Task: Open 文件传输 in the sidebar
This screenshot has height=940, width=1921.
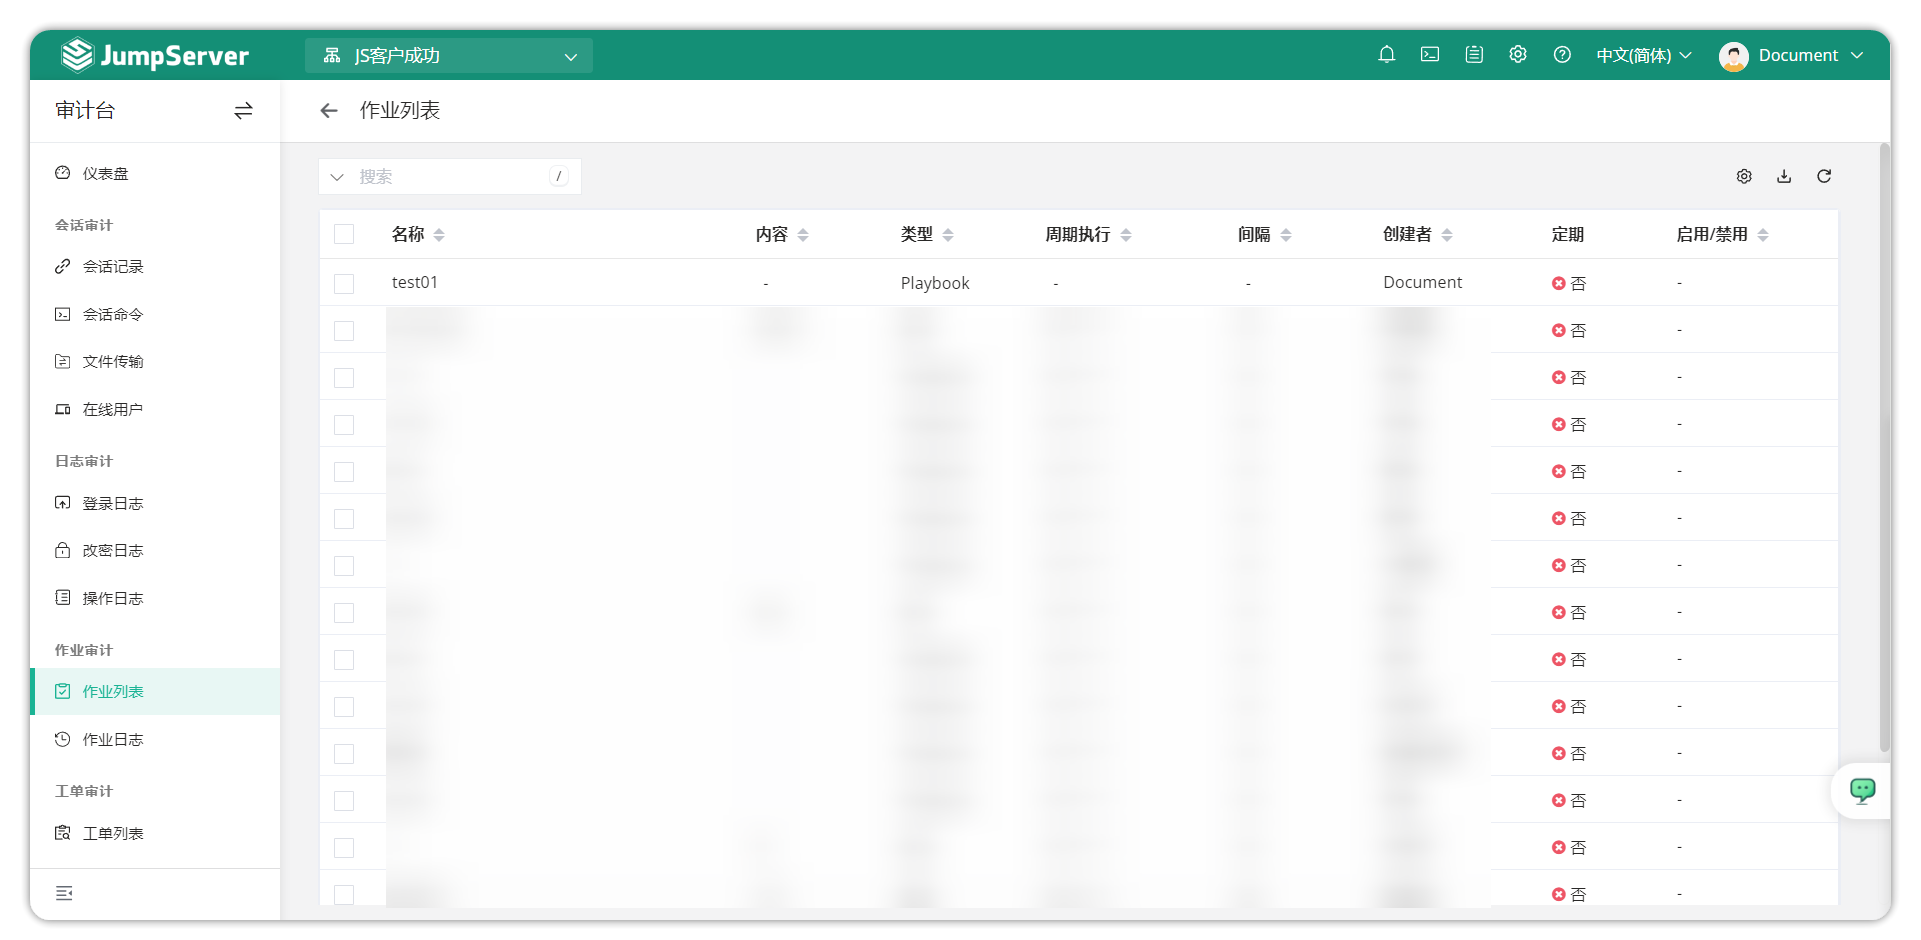Action: click(155, 361)
